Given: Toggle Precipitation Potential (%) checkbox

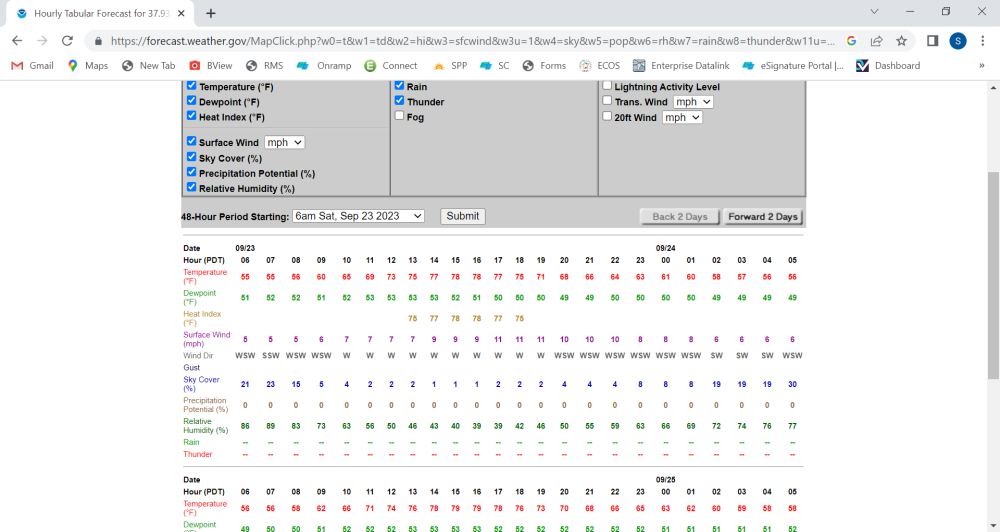Looking at the screenshot, I should pyautogui.click(x=191, y=172).
